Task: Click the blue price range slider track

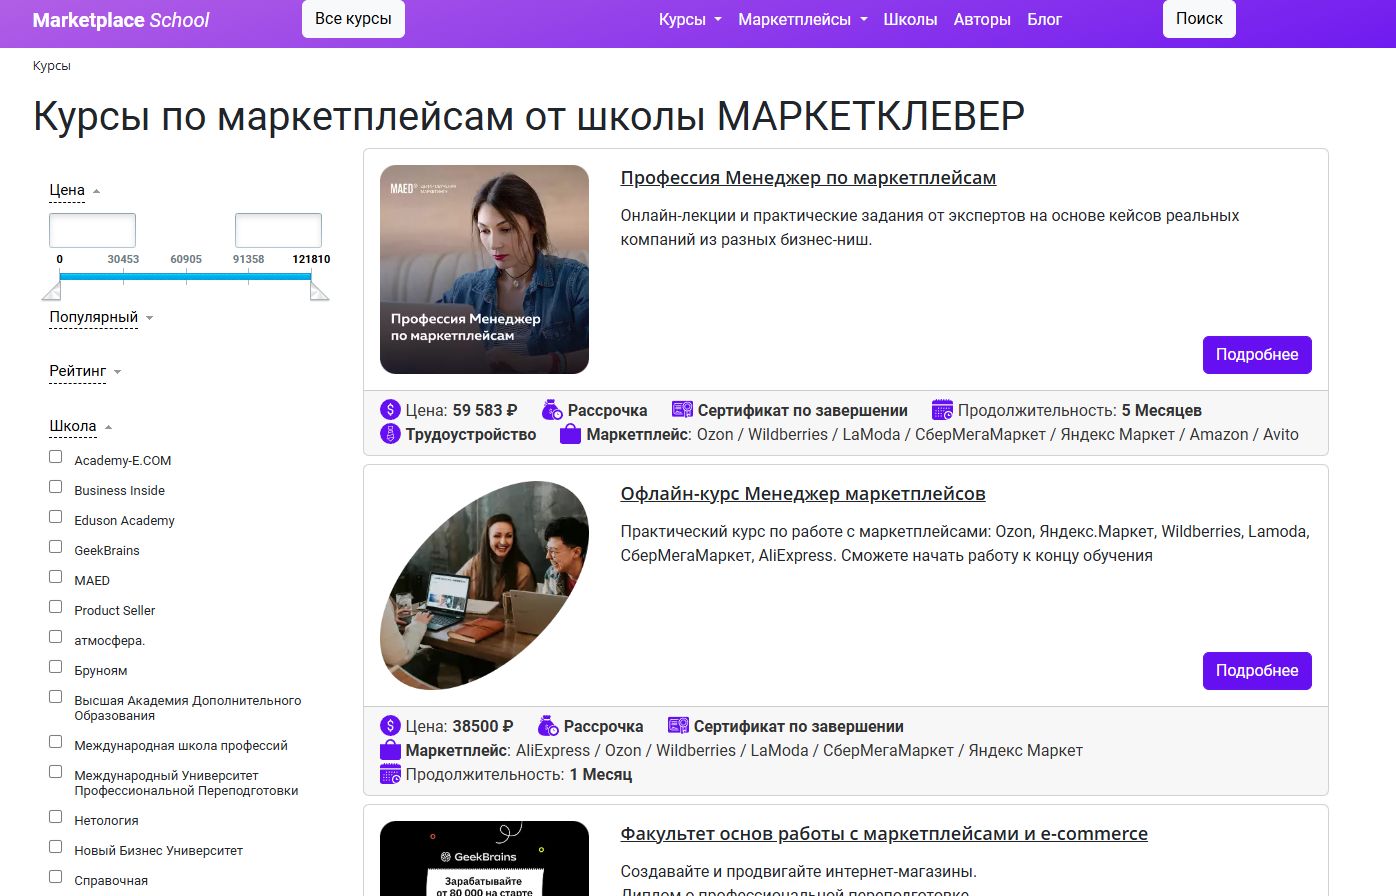Action: tap(185, 276)
